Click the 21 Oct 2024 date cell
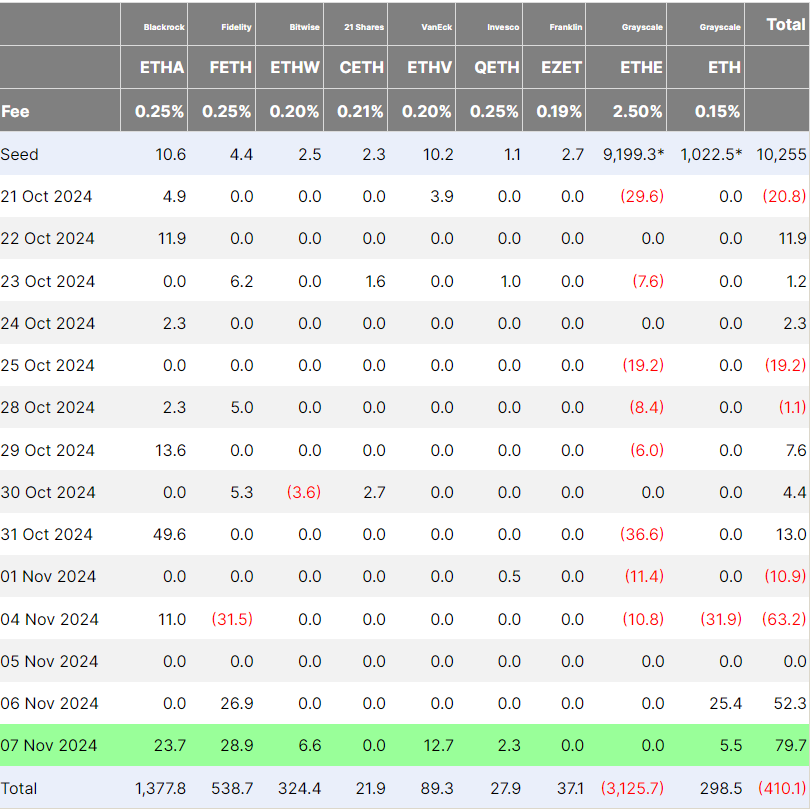This screenshot has width=812, height=809. point(47,196)
